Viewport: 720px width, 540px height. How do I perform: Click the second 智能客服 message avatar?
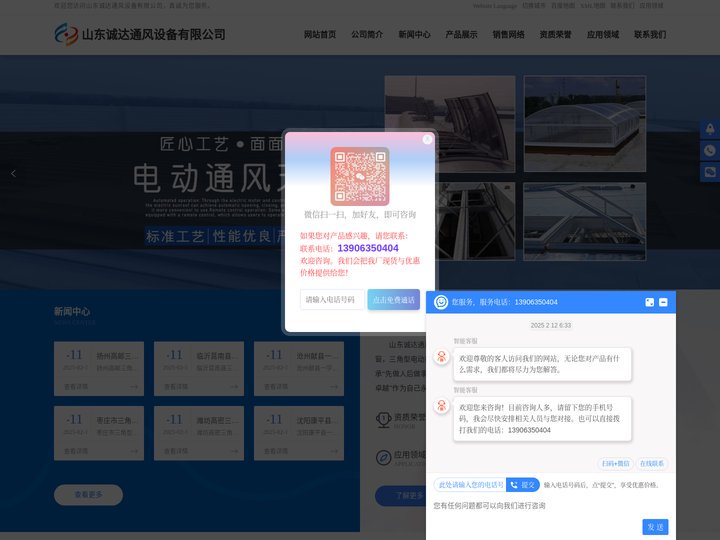coord(442,405)
